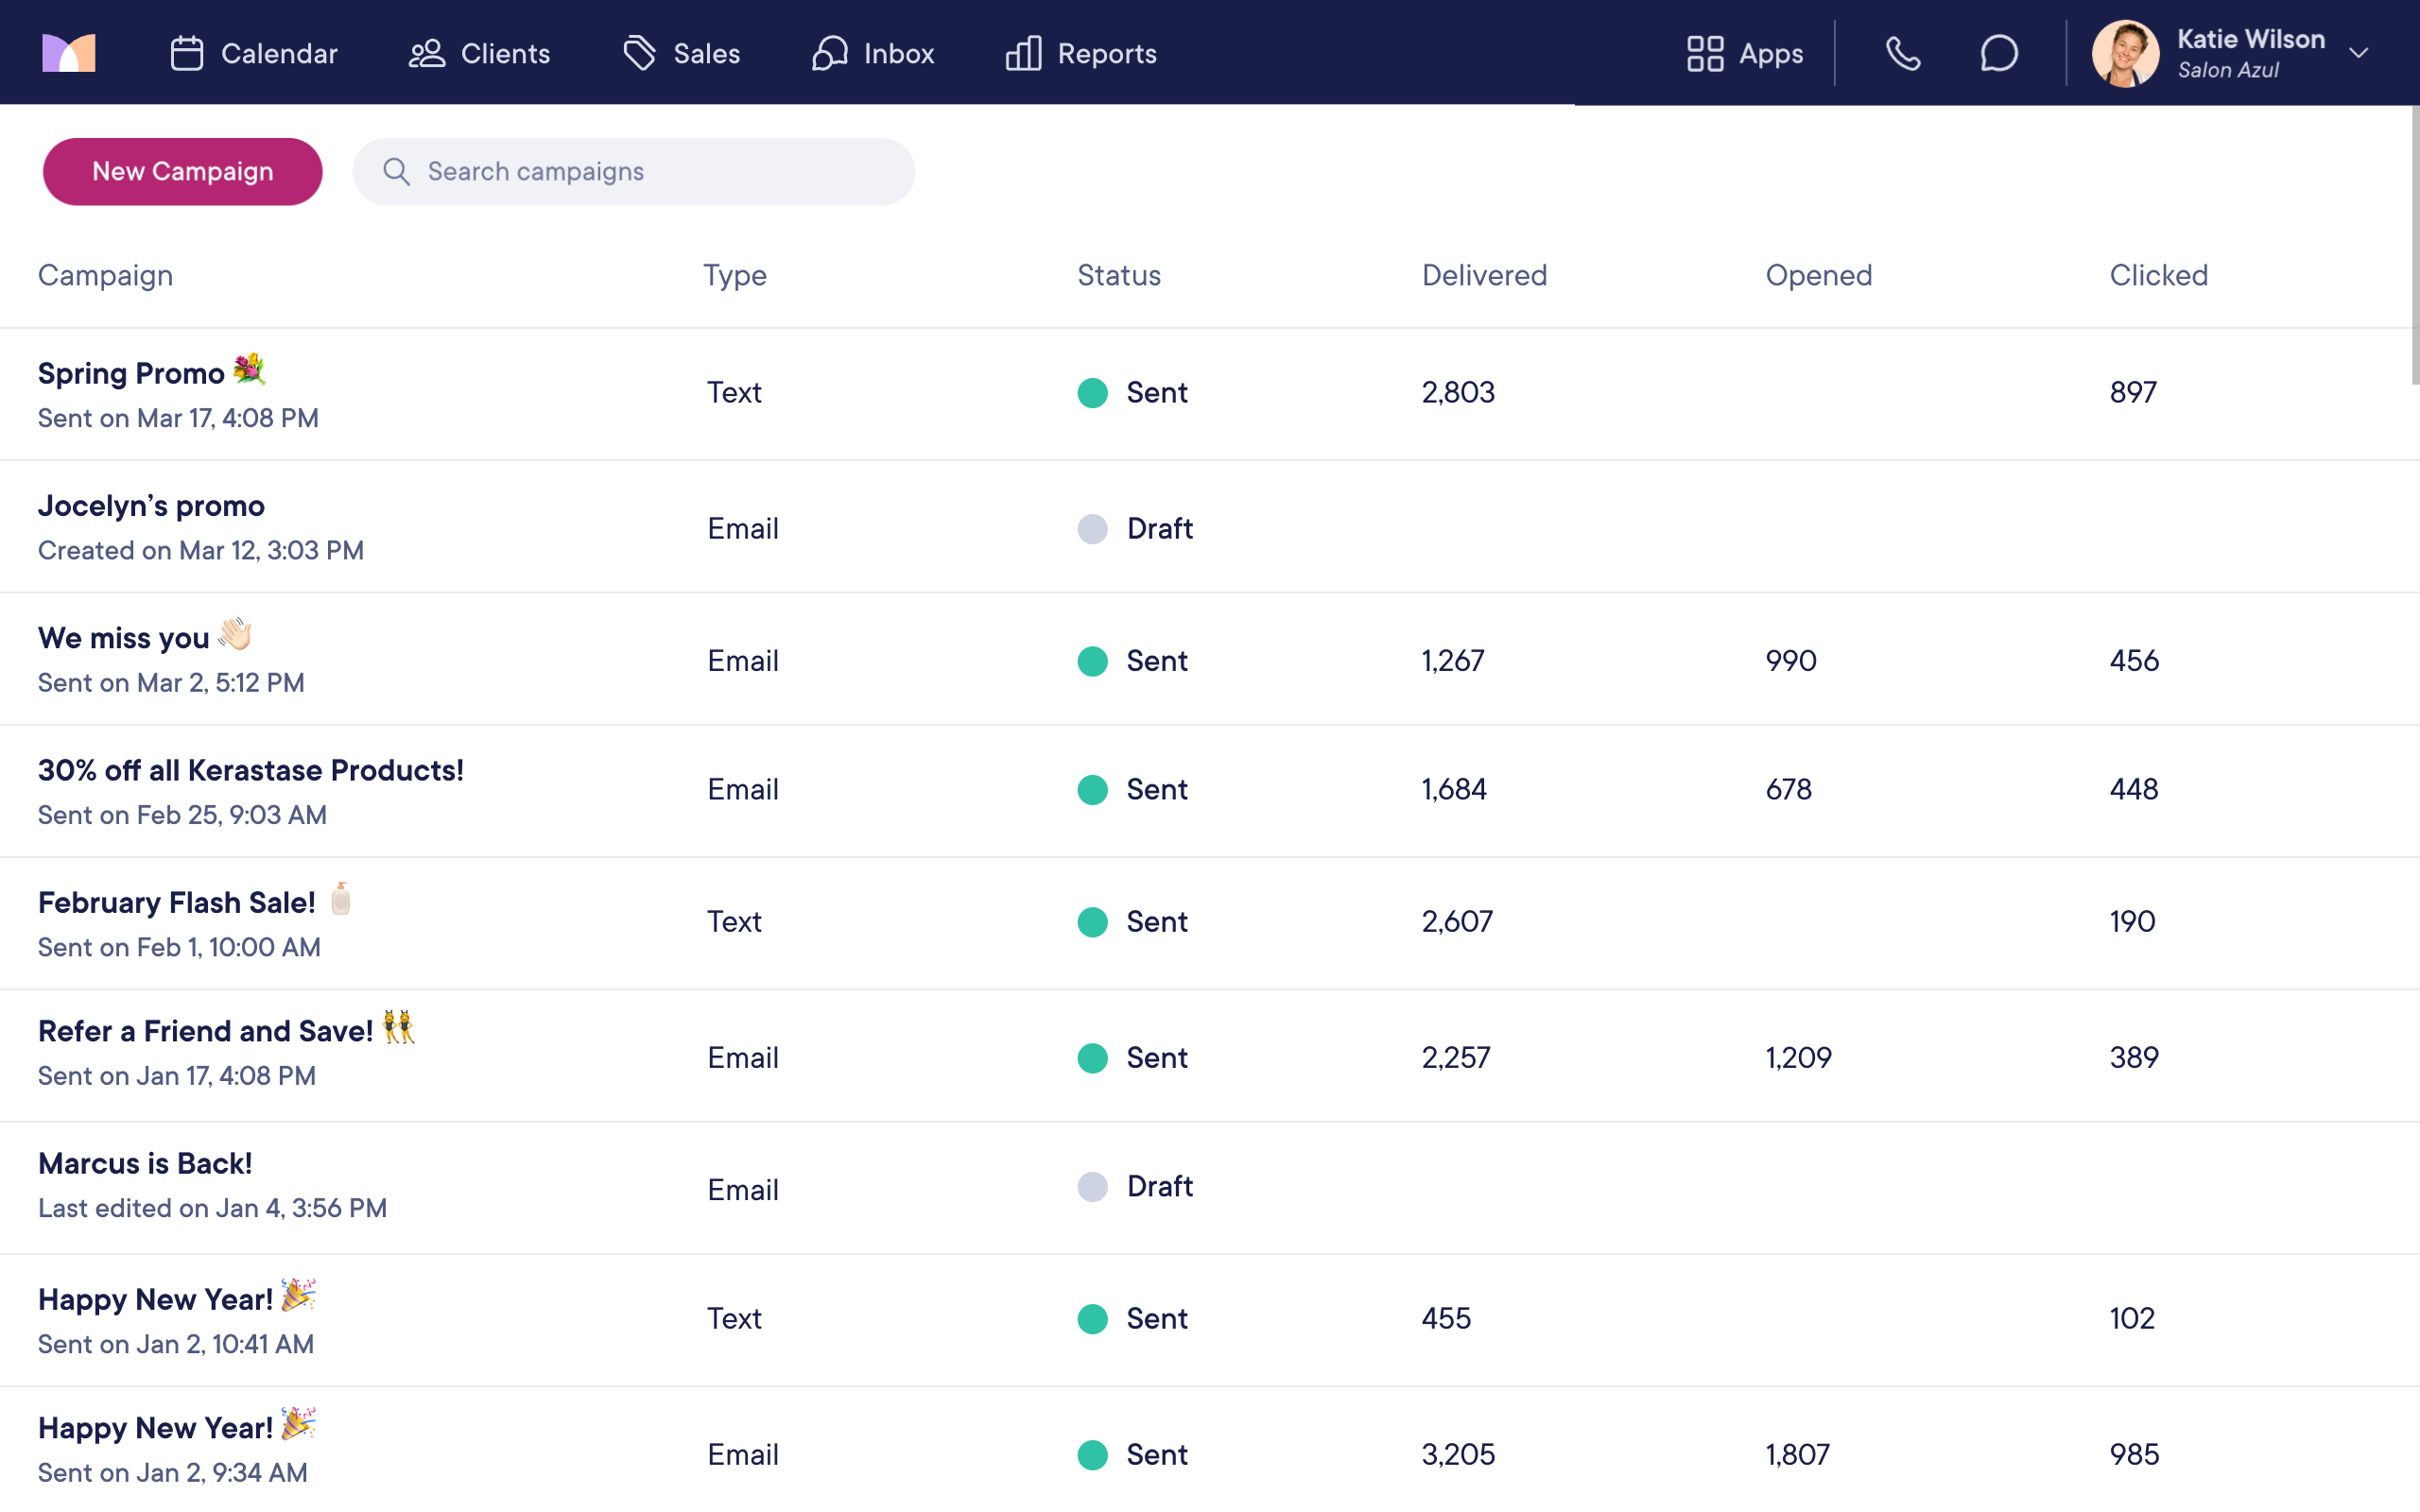Click the home logo icon
2420x1512 pixels.
pyautogui.click(x=69, y=53)
